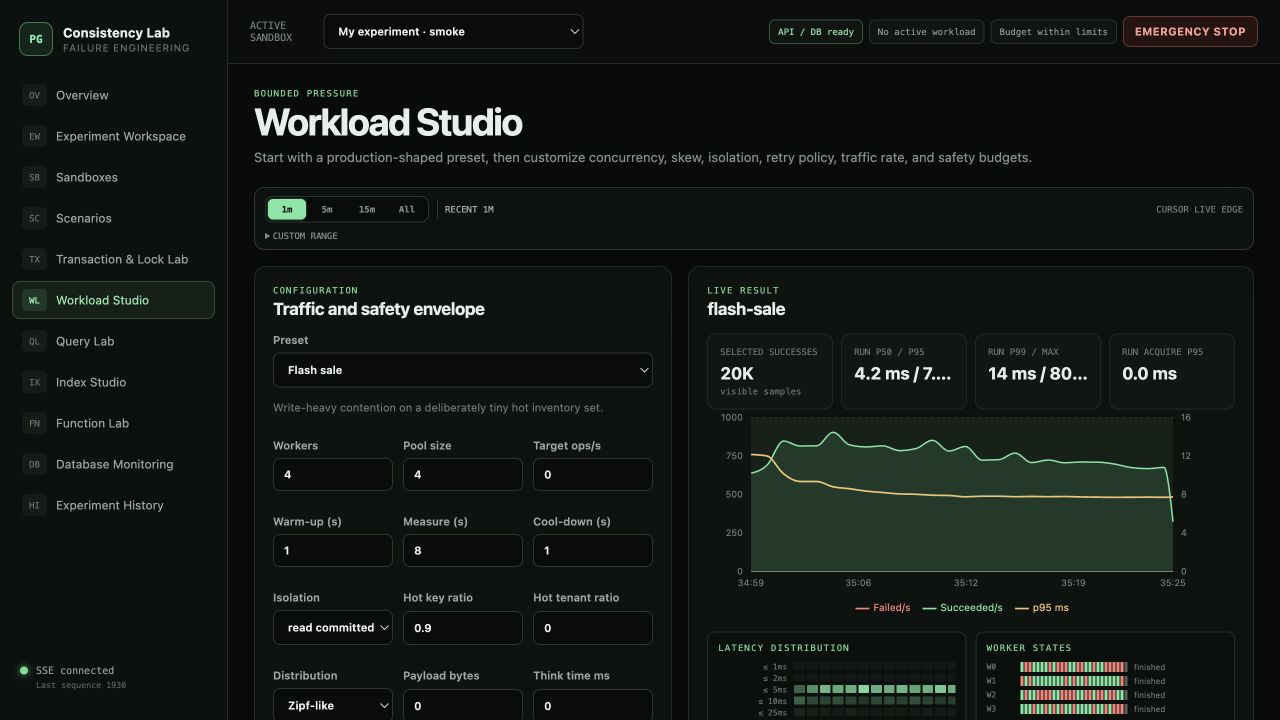Click the Measure (s) input field

(463, 550)
